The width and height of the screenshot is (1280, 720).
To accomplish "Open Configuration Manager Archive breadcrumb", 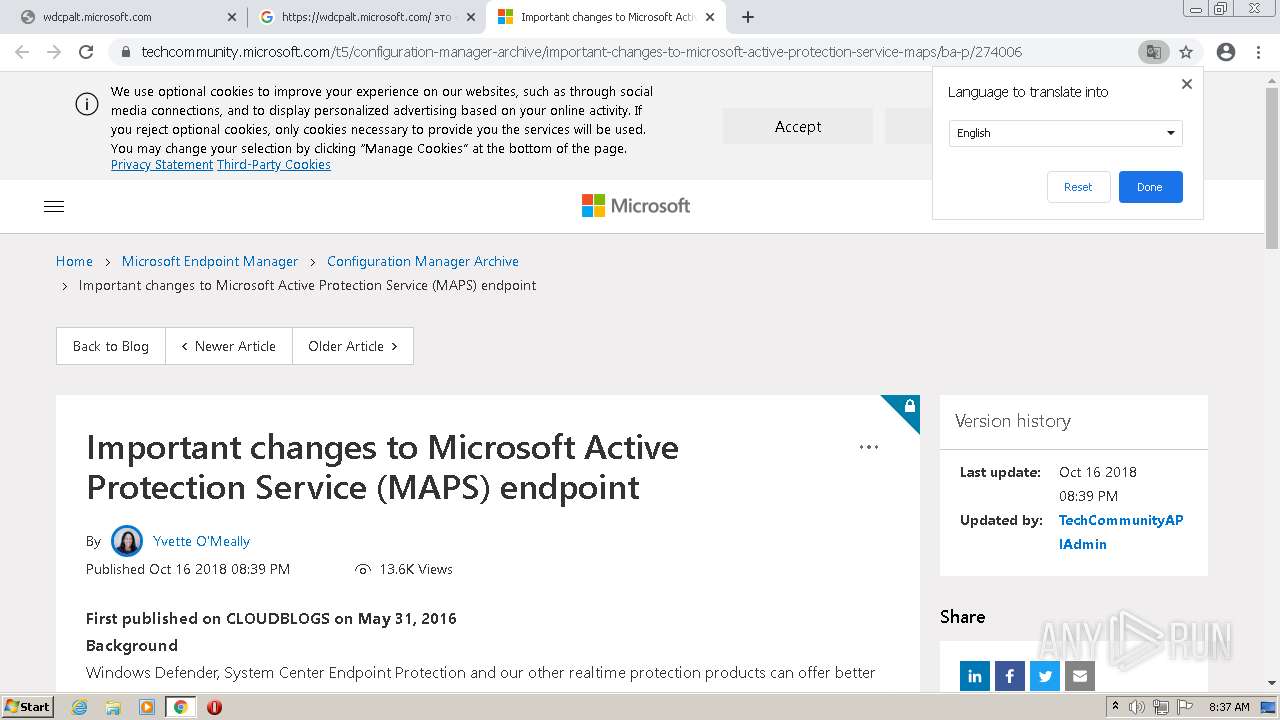I will [x=423, y=261].
